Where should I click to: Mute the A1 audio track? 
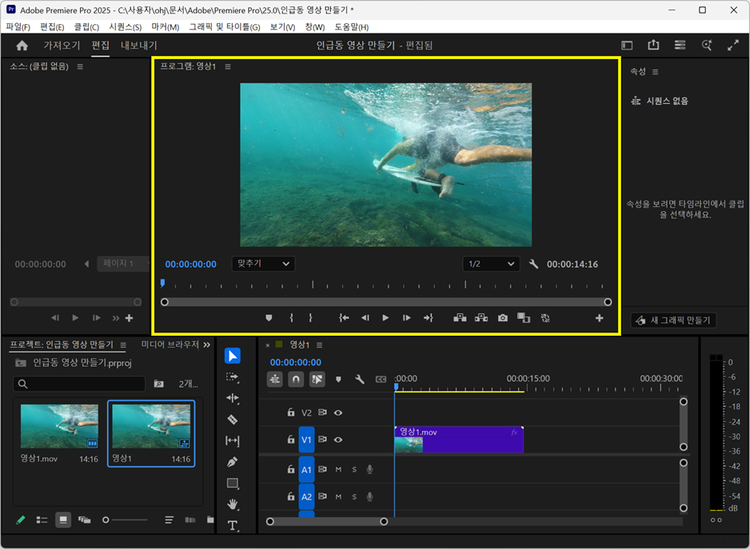[338, 469]
